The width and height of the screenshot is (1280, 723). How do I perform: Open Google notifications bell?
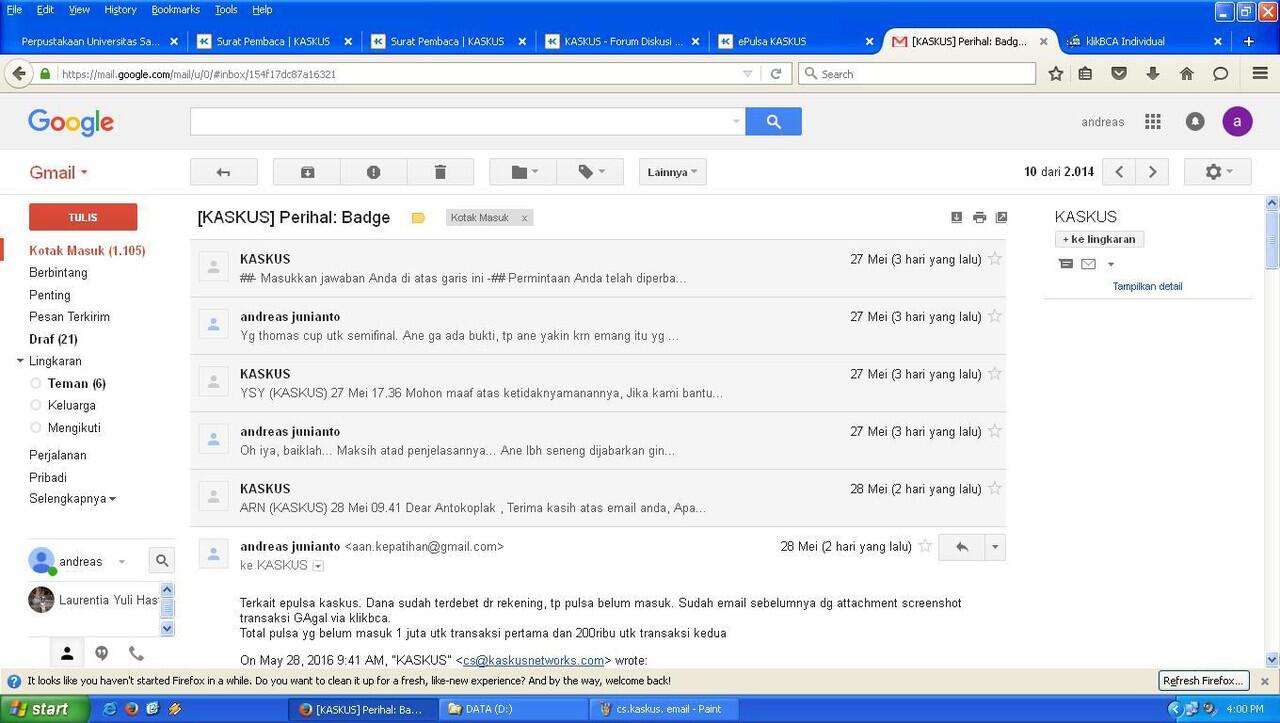coord(1195,121)
